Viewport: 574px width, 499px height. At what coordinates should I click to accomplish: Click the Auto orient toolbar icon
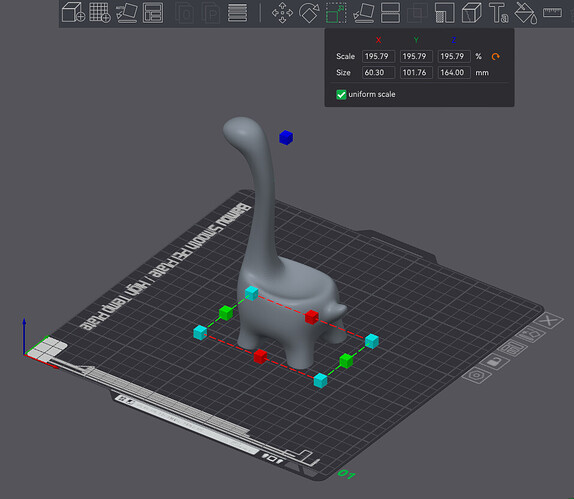[x=127, y=12]
